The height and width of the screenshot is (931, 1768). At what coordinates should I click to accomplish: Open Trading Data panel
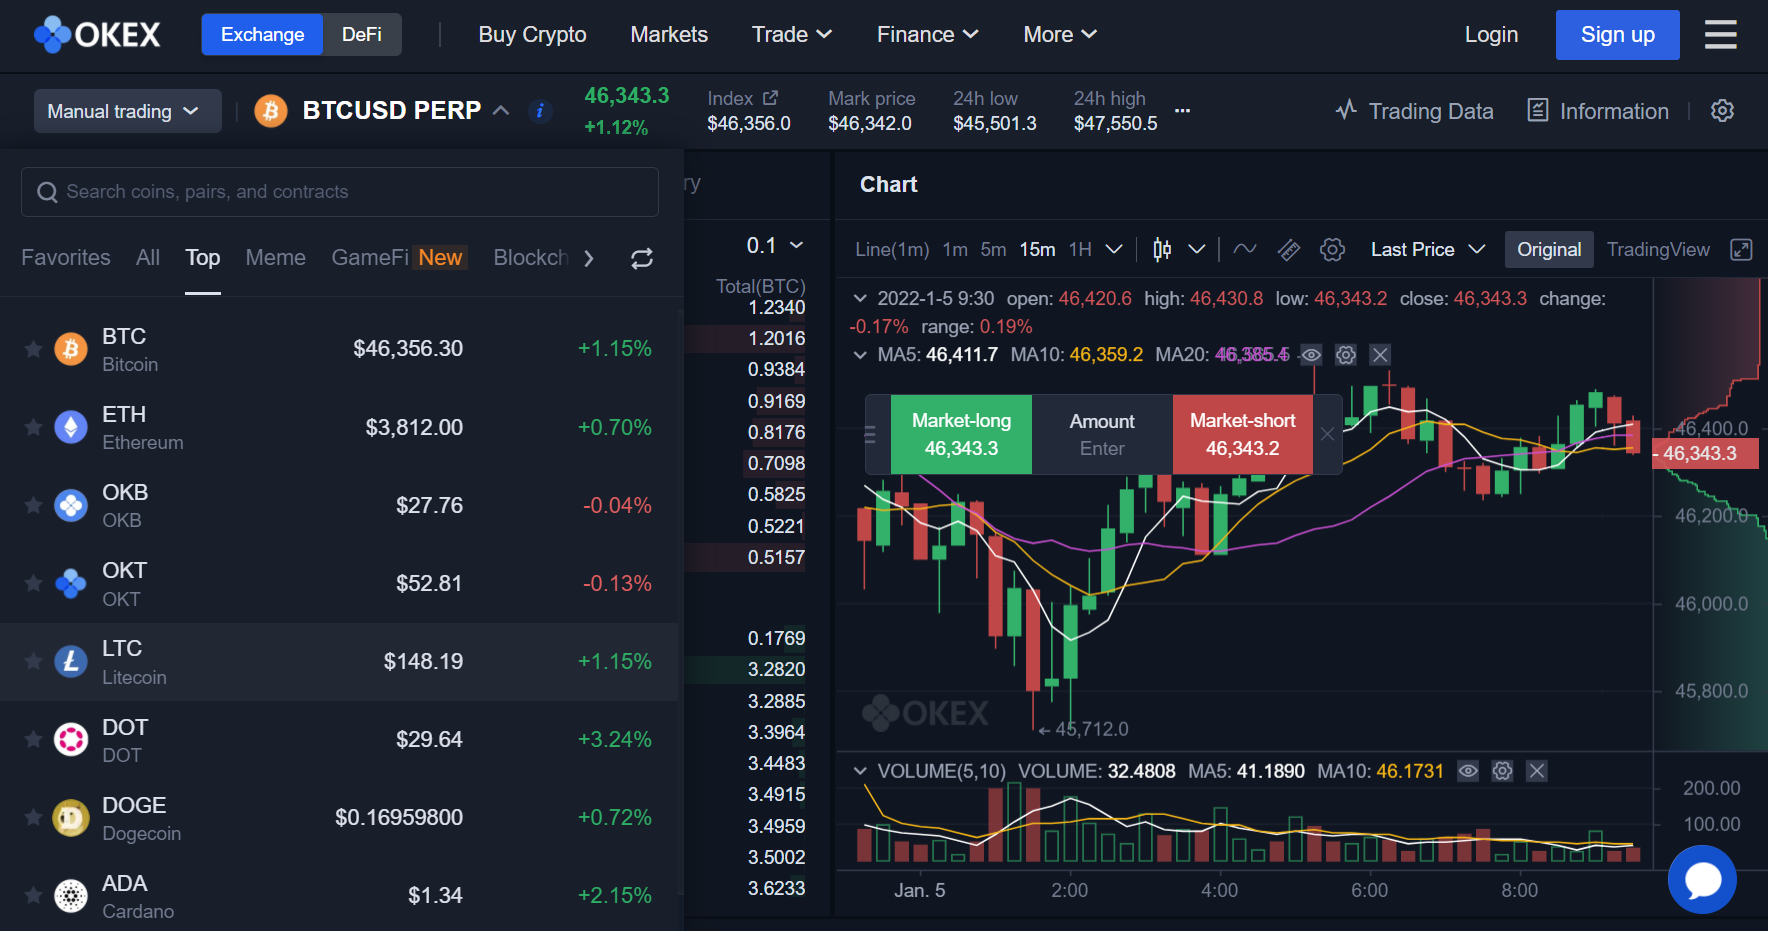[x=1414, y=111]
